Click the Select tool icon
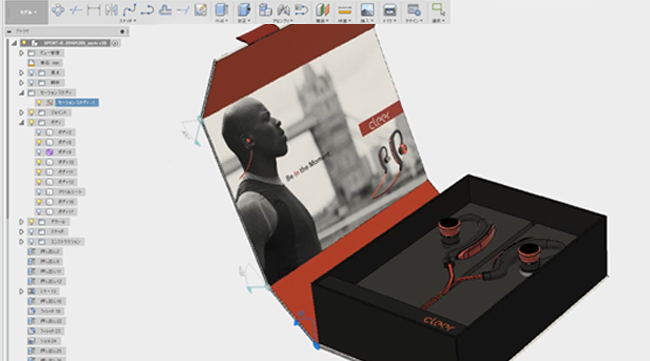Image resolution: width=650 pixels, height=361 pixels. [x=438, y=9]
